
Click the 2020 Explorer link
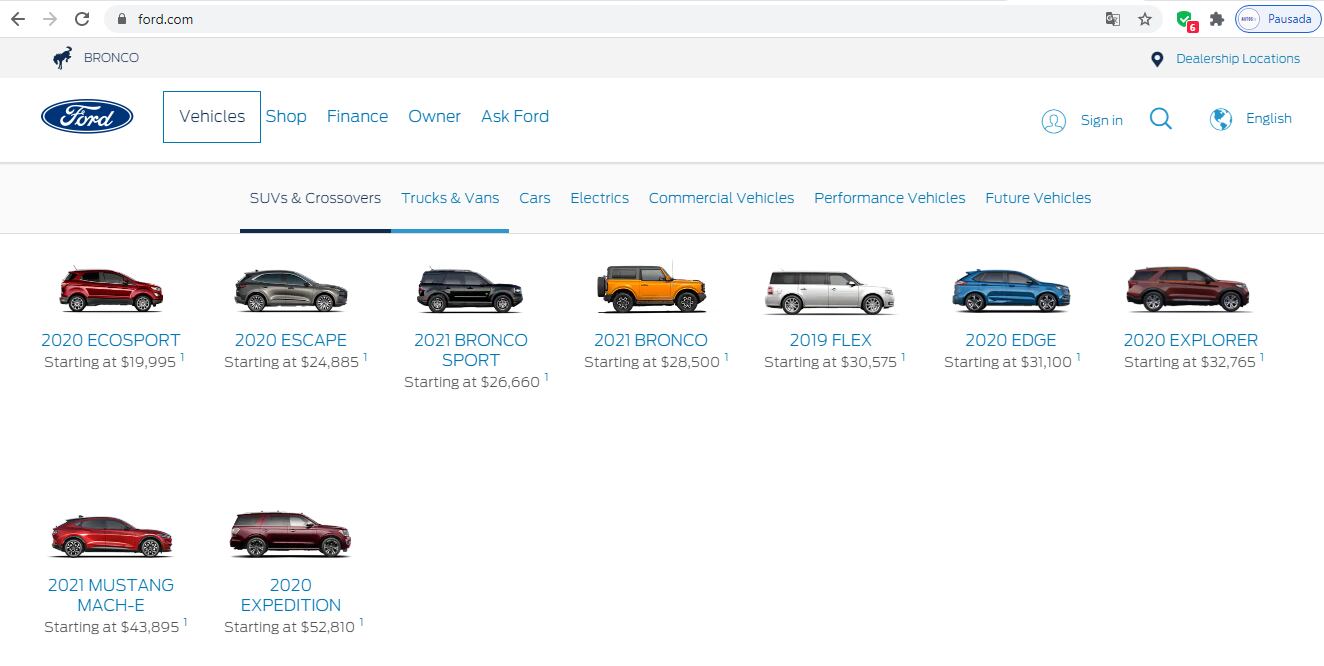[x=1190, y=340]
